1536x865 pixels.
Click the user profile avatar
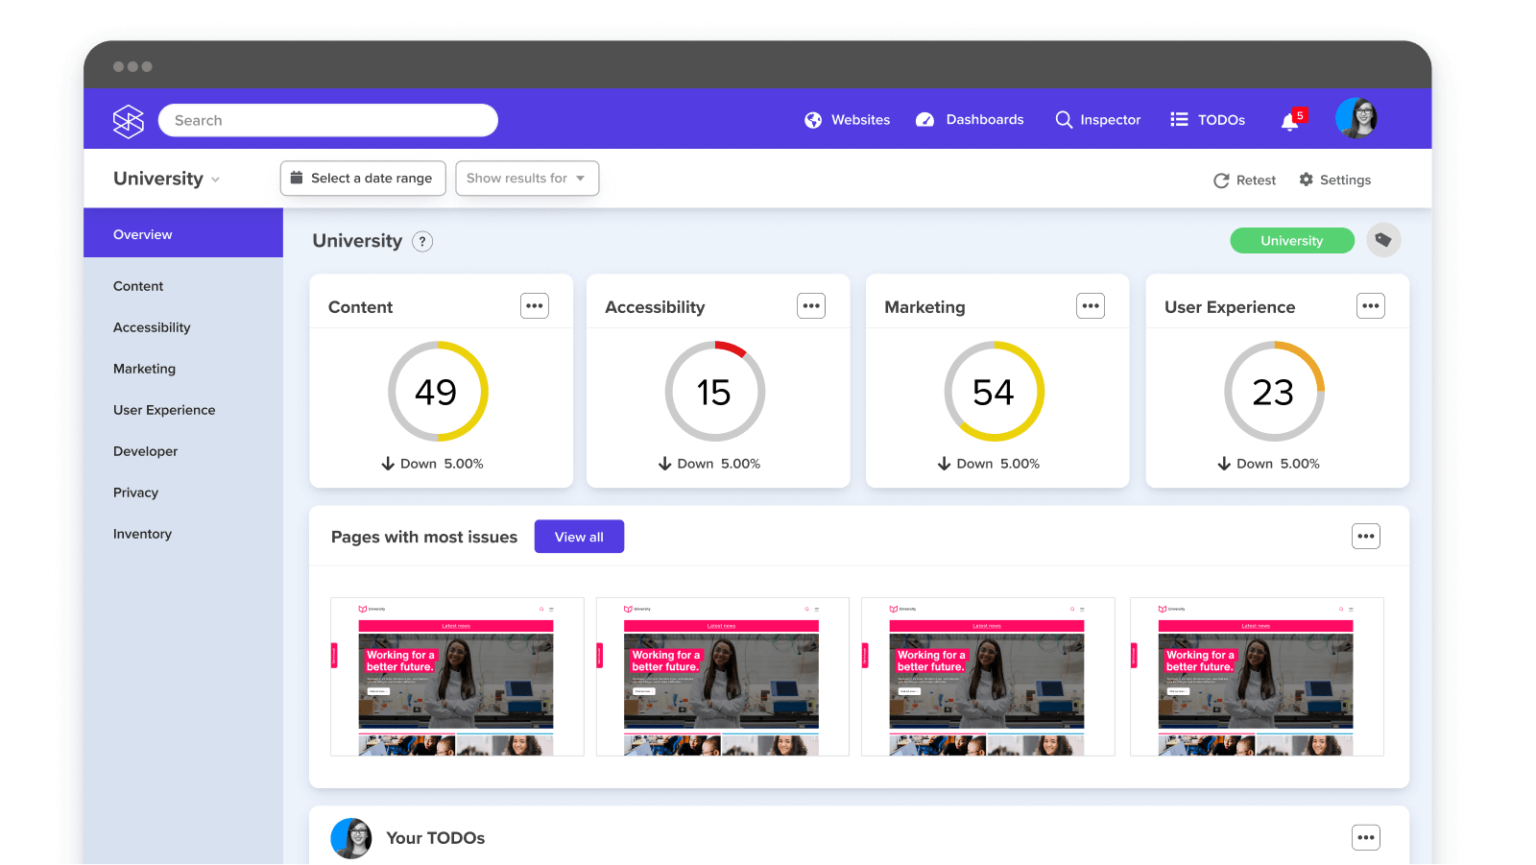(1356, 119)
